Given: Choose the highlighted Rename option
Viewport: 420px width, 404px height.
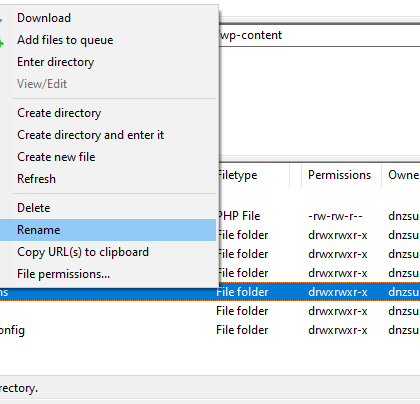Looking at the screenshot, I should pyautogui.click(x=108, y=230).
